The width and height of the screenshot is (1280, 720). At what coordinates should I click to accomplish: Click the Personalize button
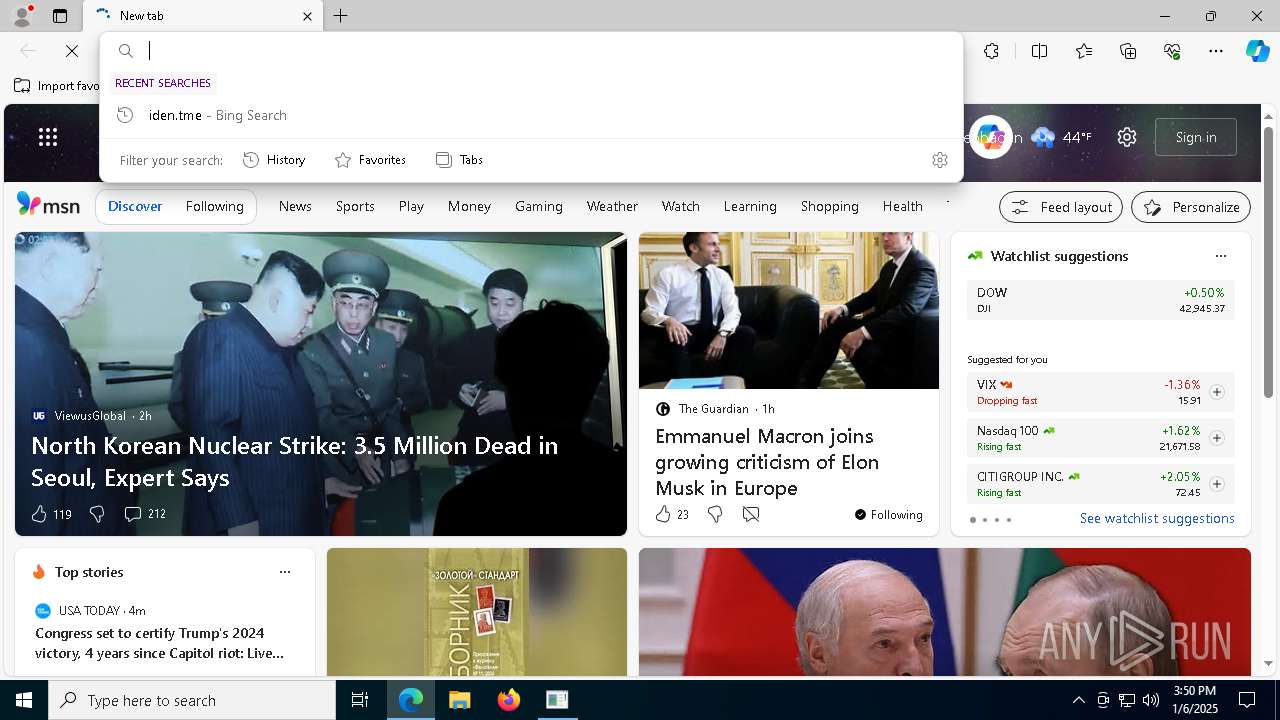(1191, 207)
